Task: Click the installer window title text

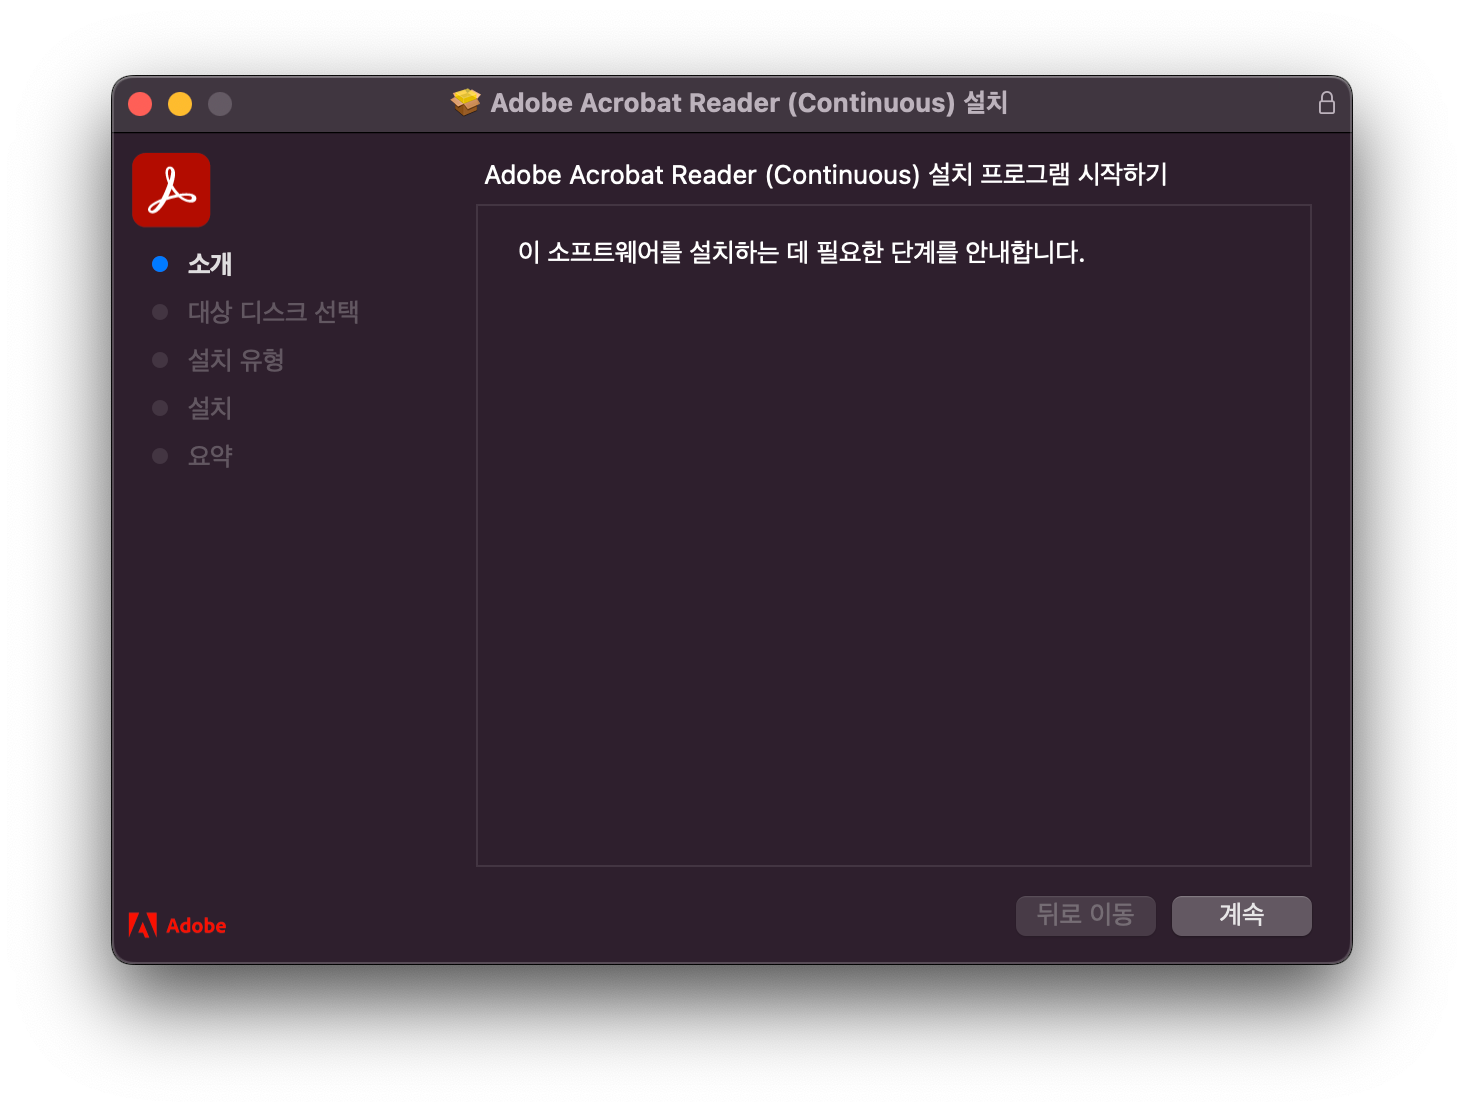Action: [750, 103]
